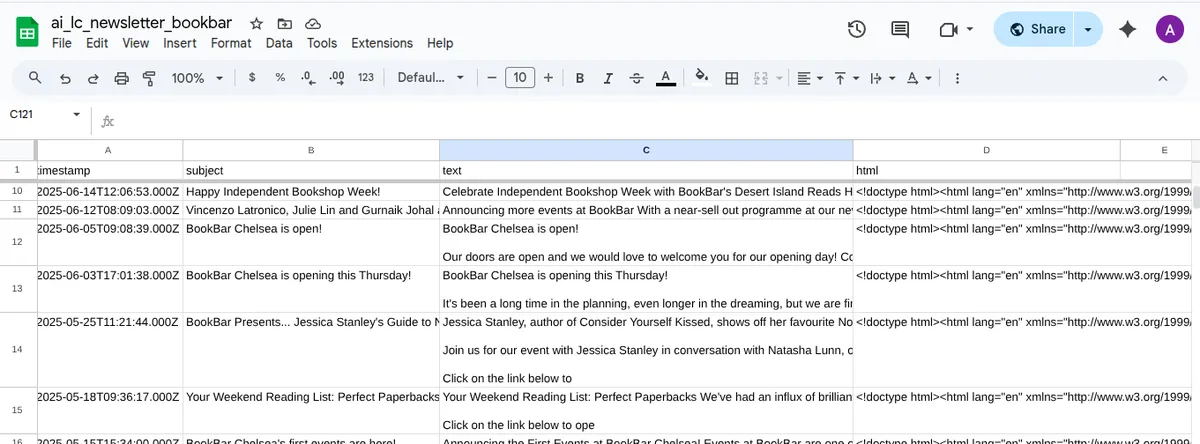Select the Paint format tool

[x=150, y=78]
